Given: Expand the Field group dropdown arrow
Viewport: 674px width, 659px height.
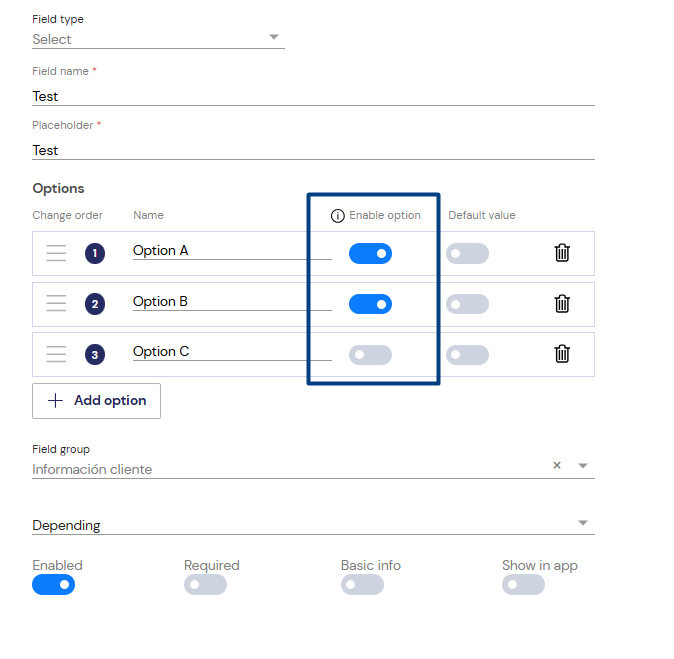Looking at the screenshot, I should point(583,466).
